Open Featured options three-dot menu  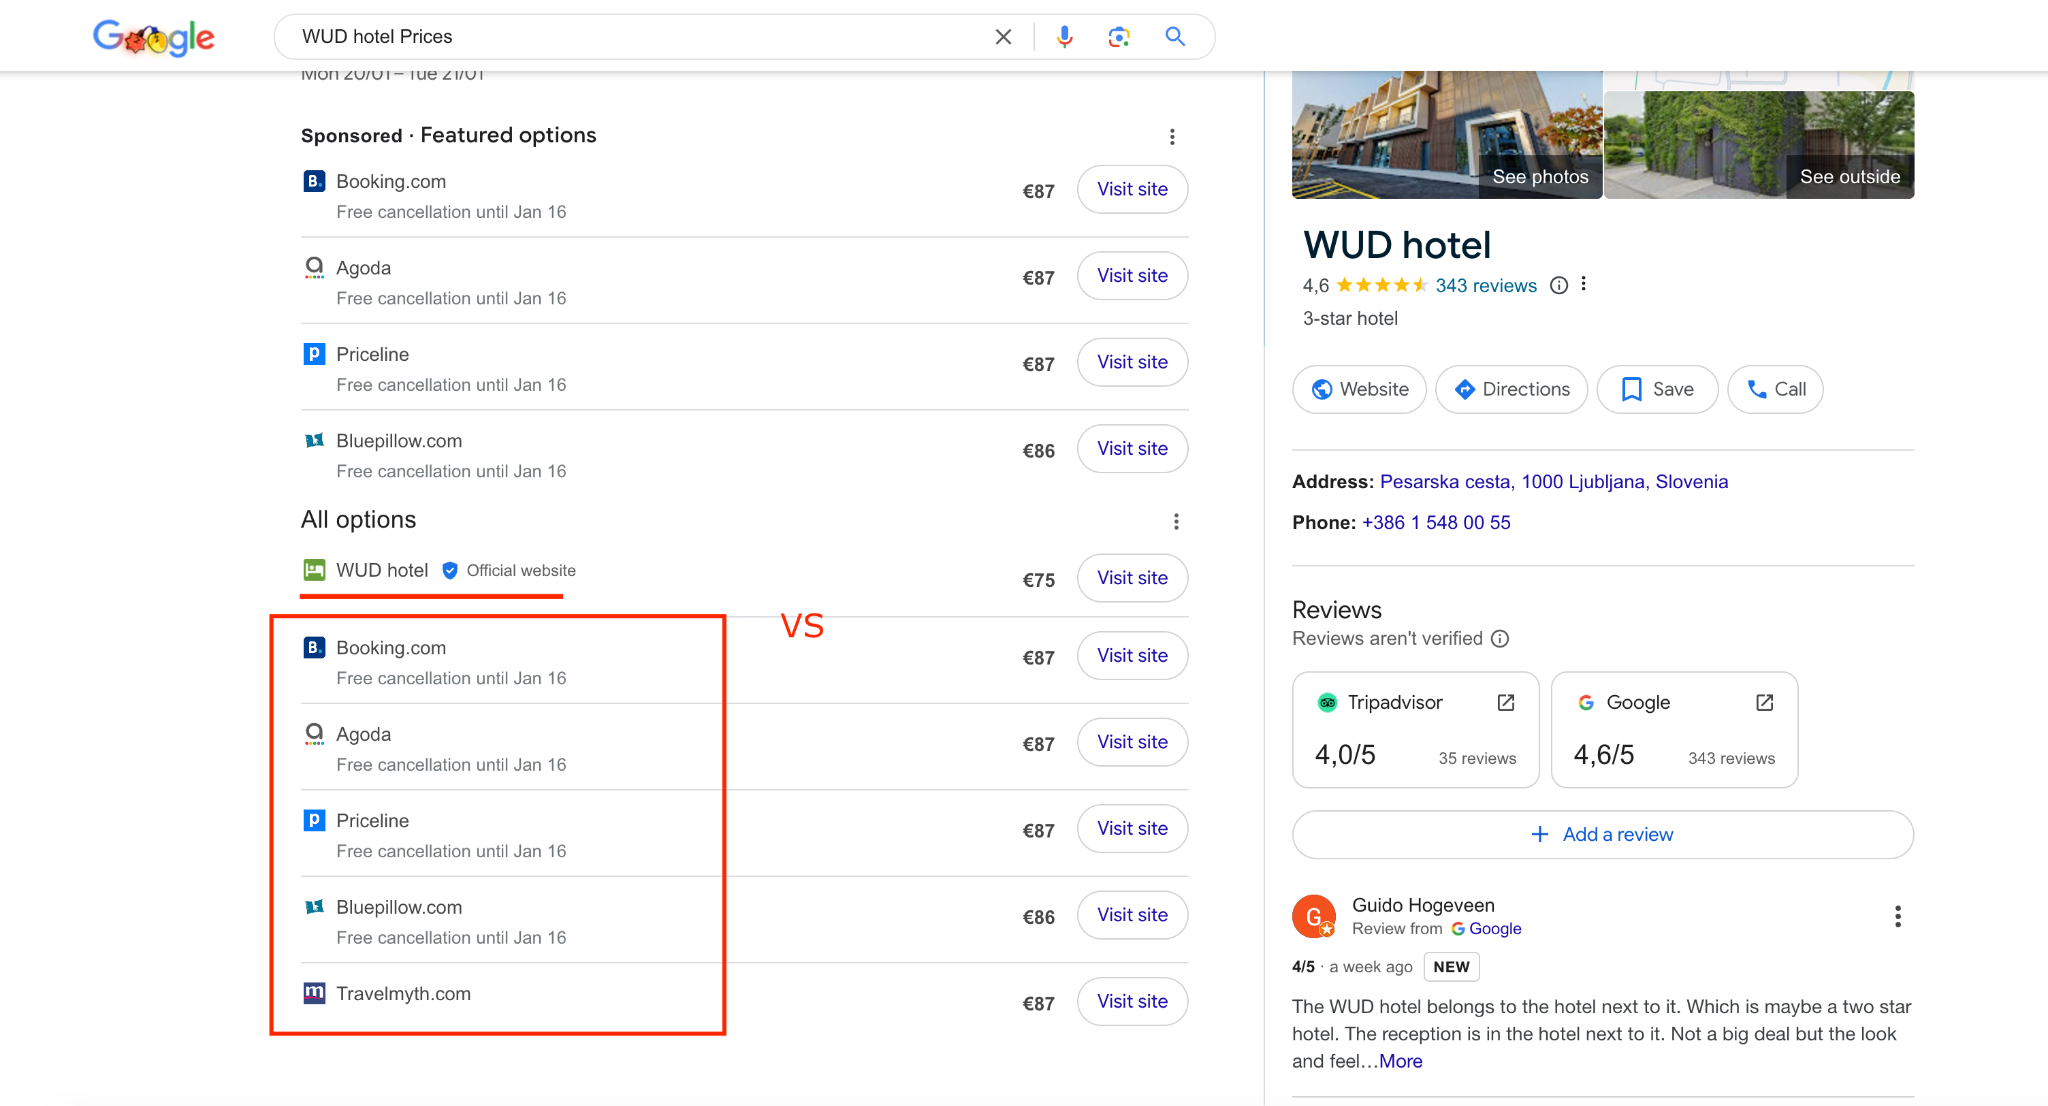pos(1172,136)
